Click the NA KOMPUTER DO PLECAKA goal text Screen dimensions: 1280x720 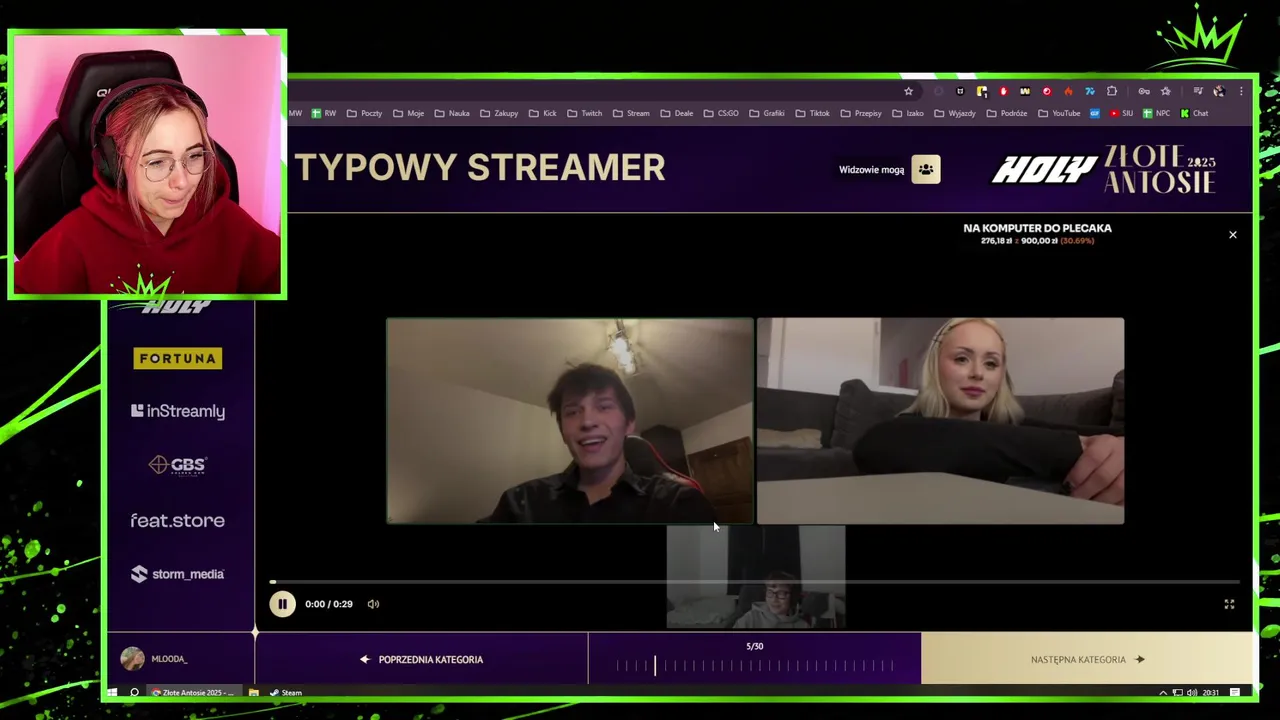[x=1037, y=228]
